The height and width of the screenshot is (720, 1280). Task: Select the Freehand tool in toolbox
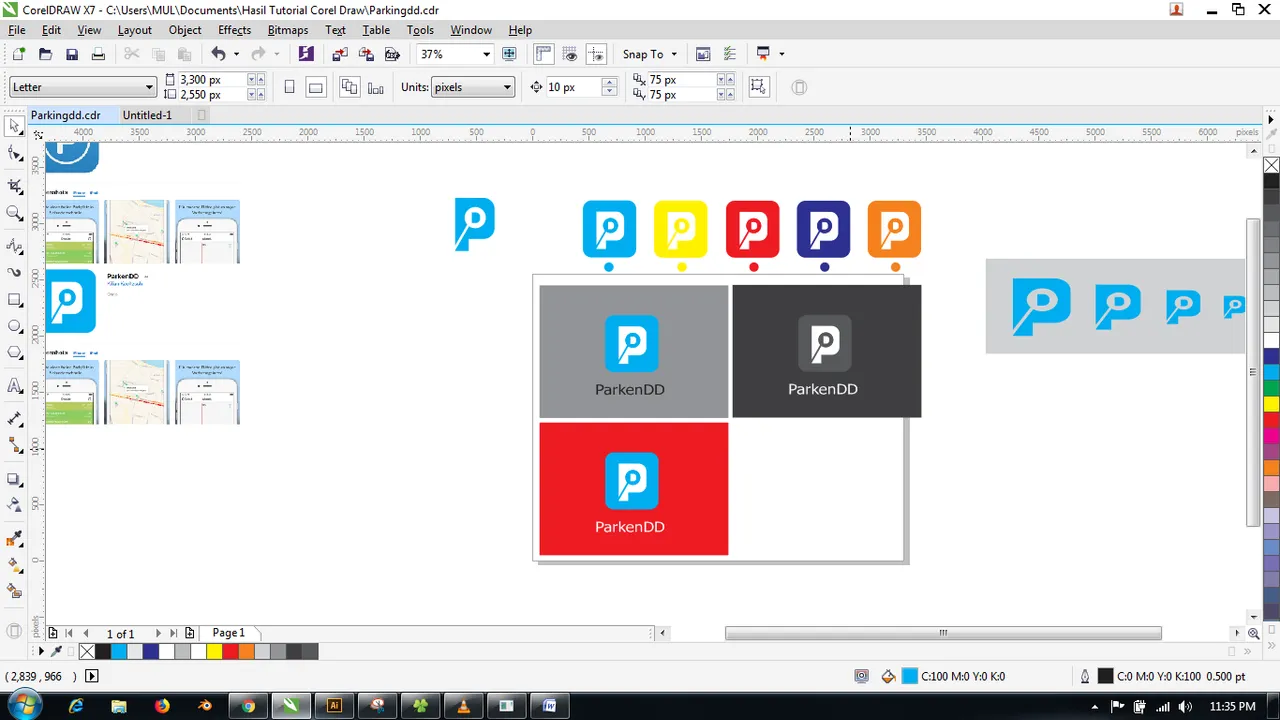click(14, 245)
